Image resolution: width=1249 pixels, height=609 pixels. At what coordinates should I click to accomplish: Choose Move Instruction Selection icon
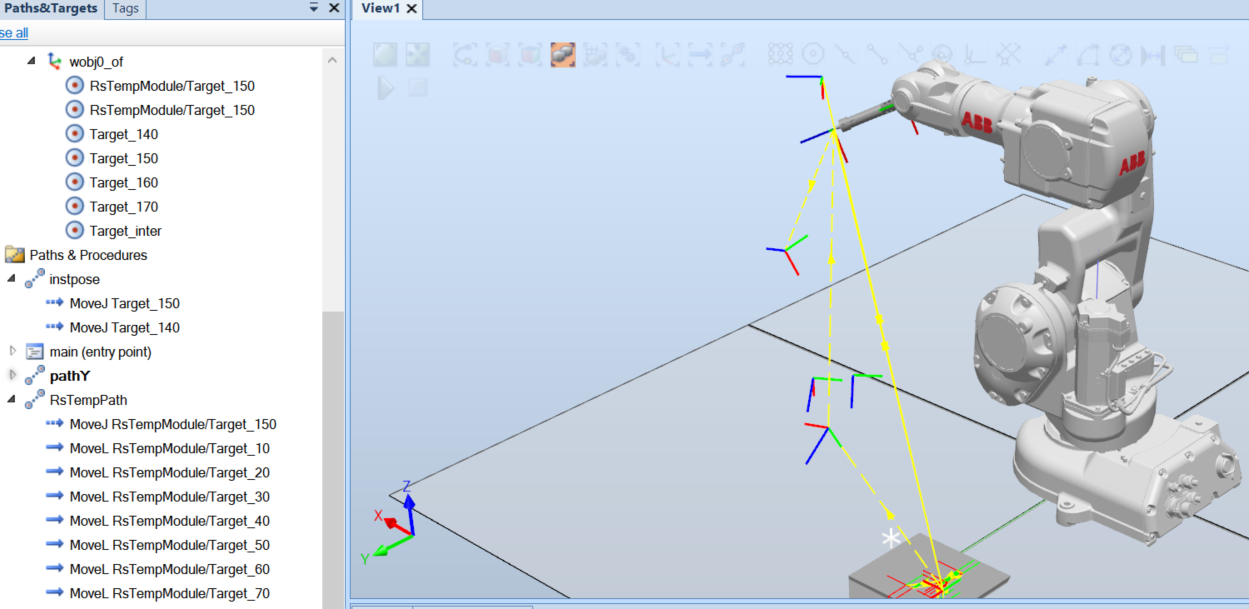coord(700,55)
